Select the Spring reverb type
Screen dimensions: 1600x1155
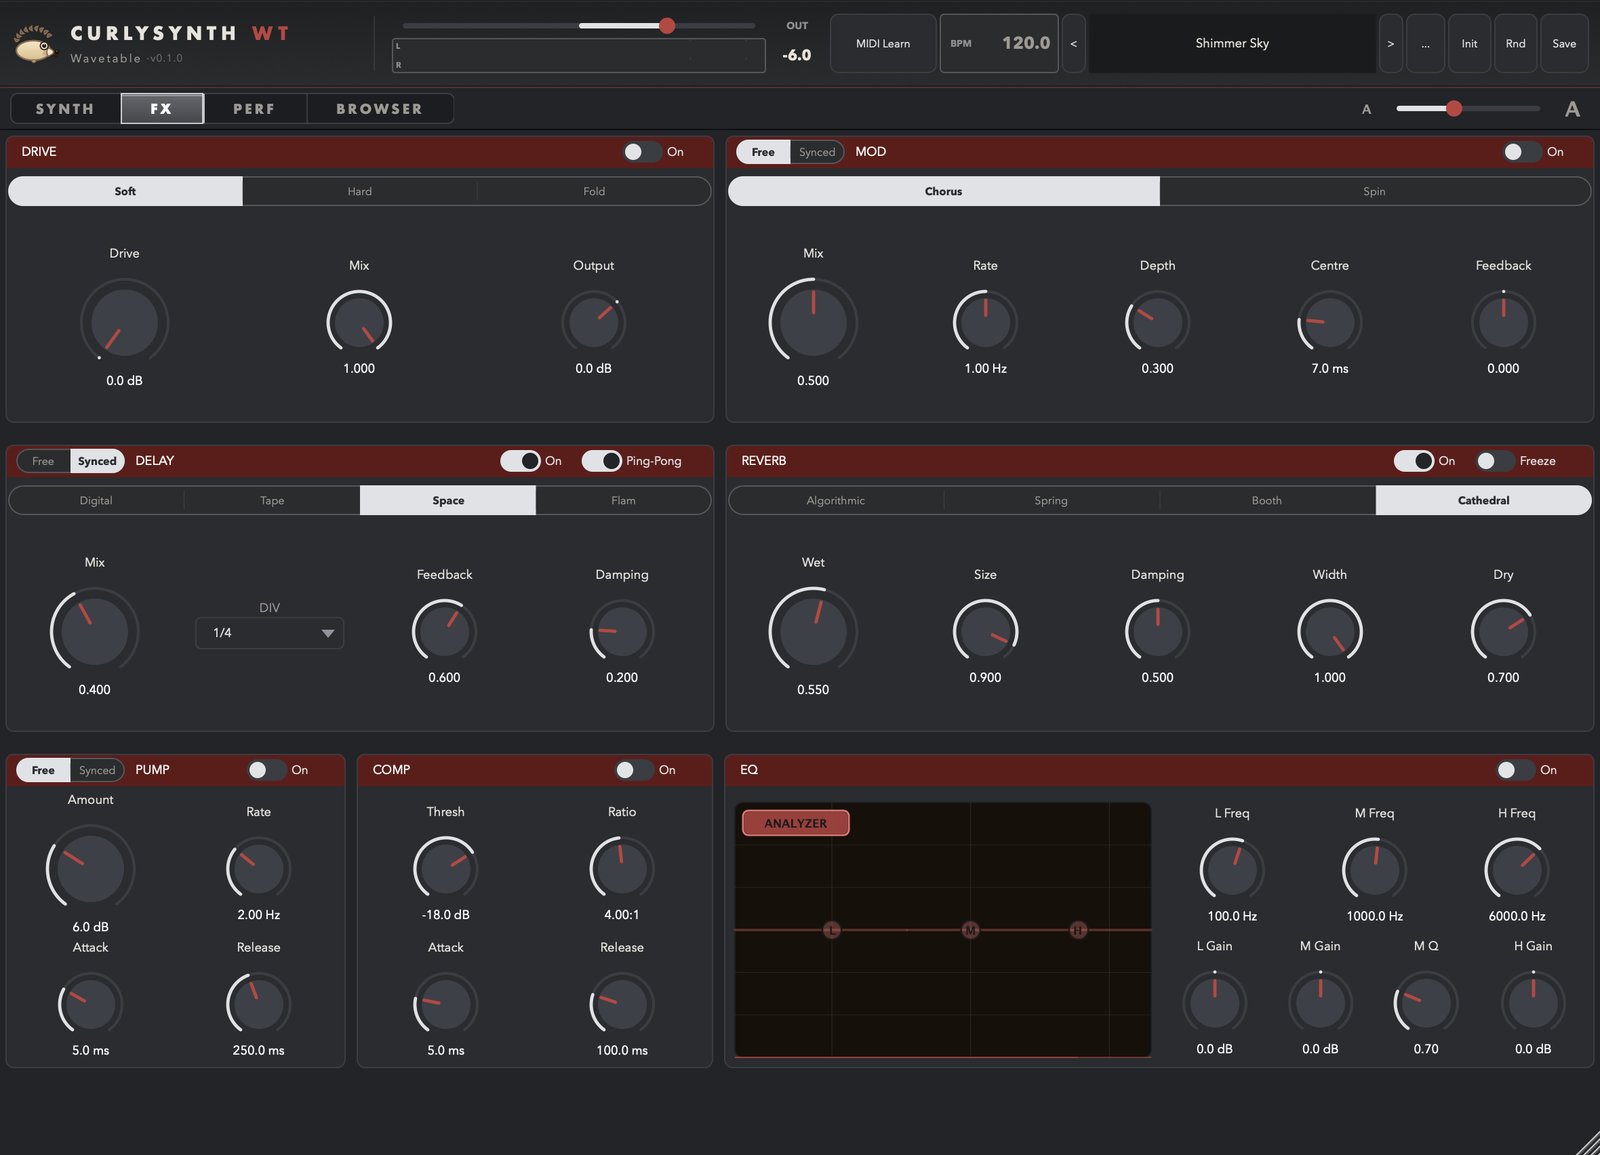point(1051,500)
